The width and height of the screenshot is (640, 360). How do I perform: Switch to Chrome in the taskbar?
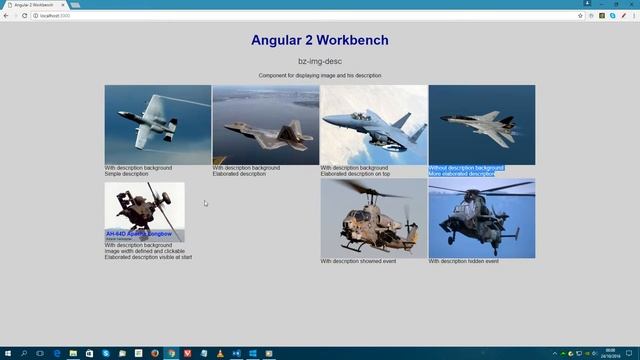point(171,353)
